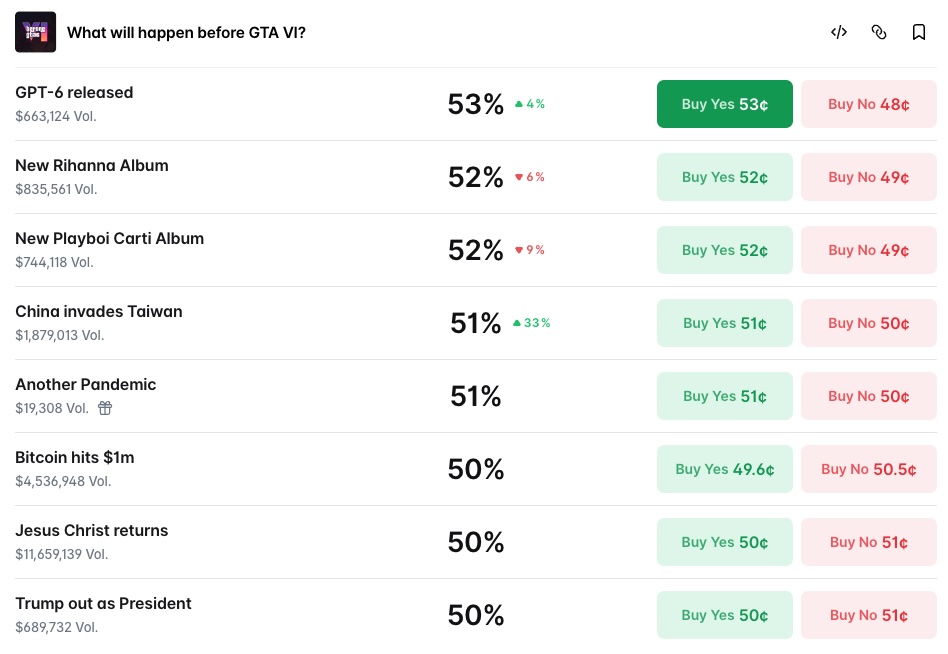This screenshot has width=948, height=654.
Task: Buy No 48¢ for GPT-6 released
Action: [x=869, y=104]
